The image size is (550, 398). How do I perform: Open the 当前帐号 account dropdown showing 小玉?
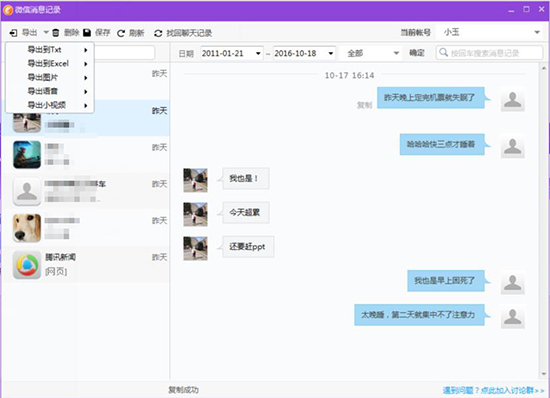[x=490, y=32]
